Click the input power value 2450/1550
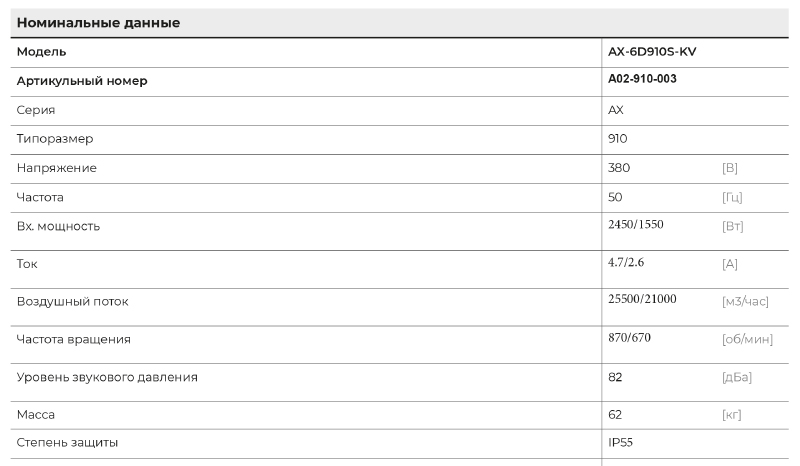 point(636,225)
